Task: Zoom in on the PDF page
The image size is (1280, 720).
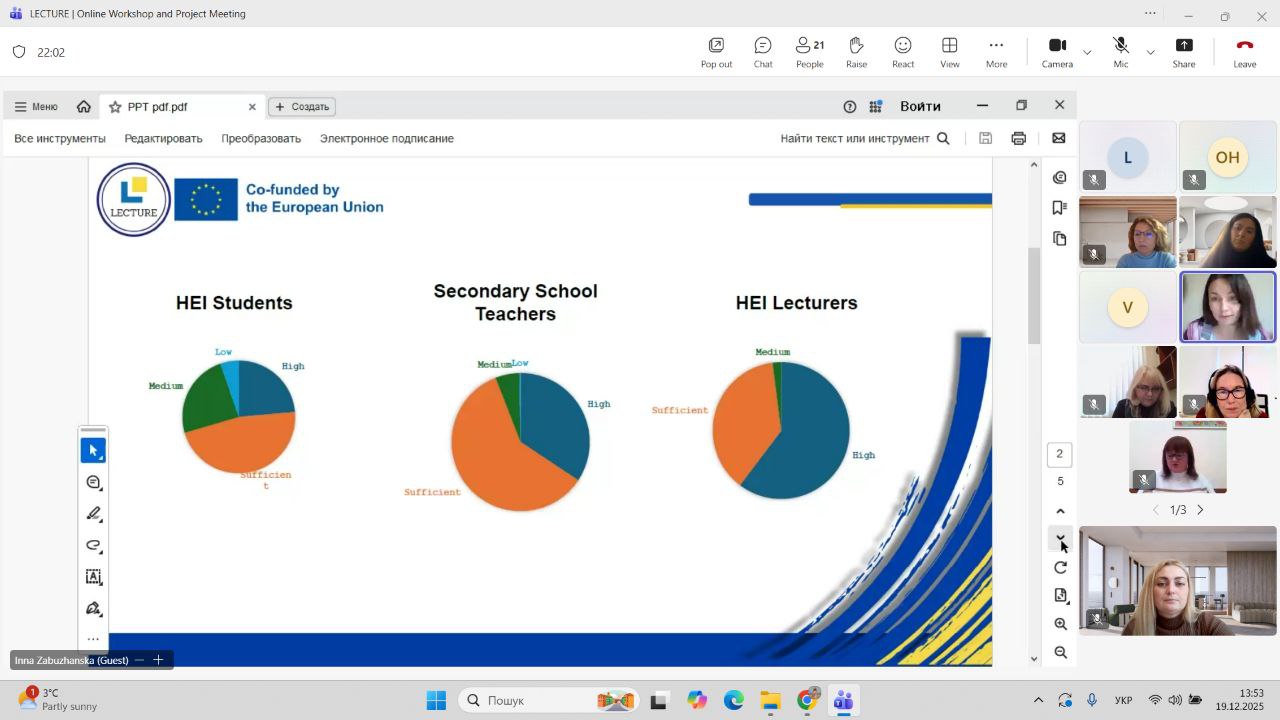Action: pyautogui.click(x=1060, y=624)
